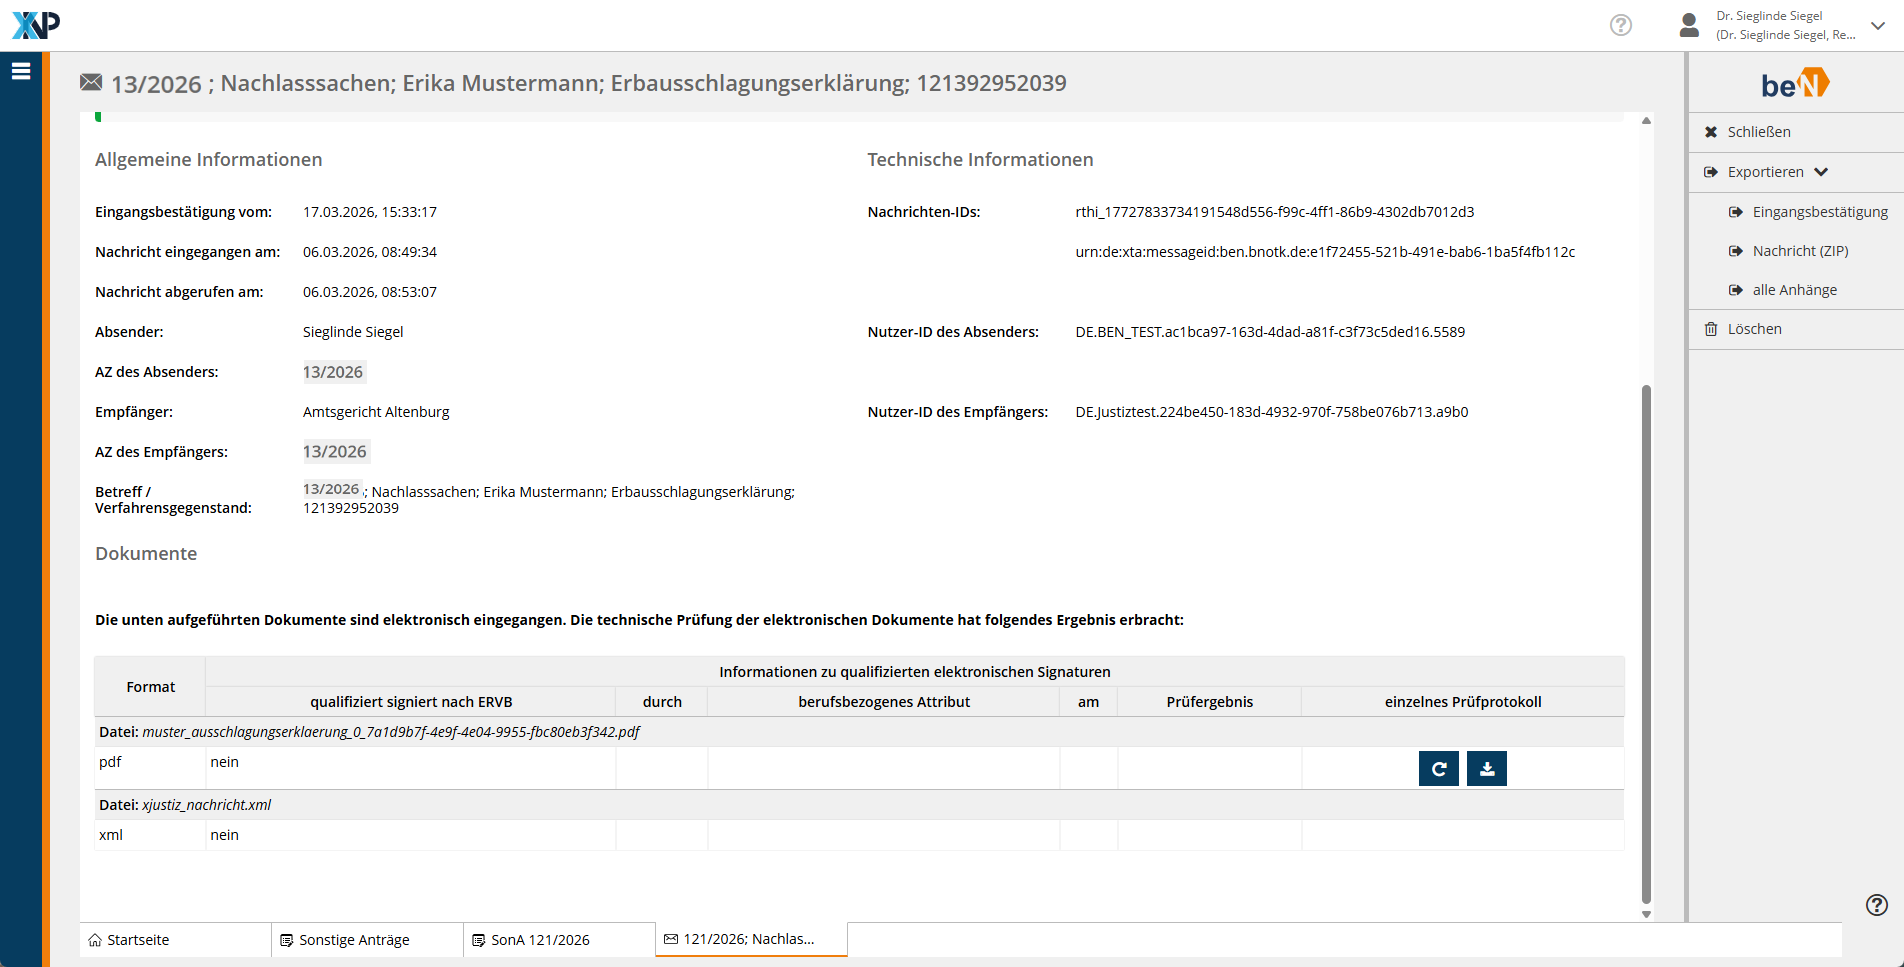
Task: Delete the message with Löschen
Action: [1754, 329]
